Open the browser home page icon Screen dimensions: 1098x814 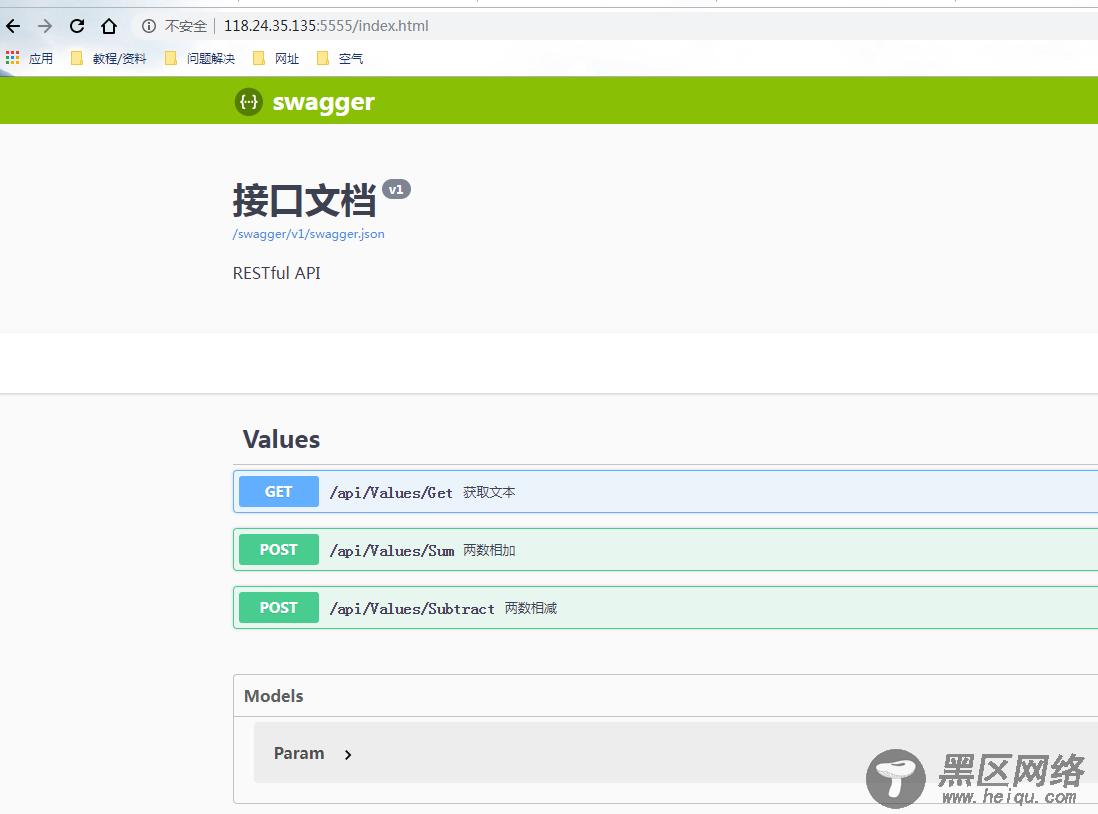tap(109, 27)
